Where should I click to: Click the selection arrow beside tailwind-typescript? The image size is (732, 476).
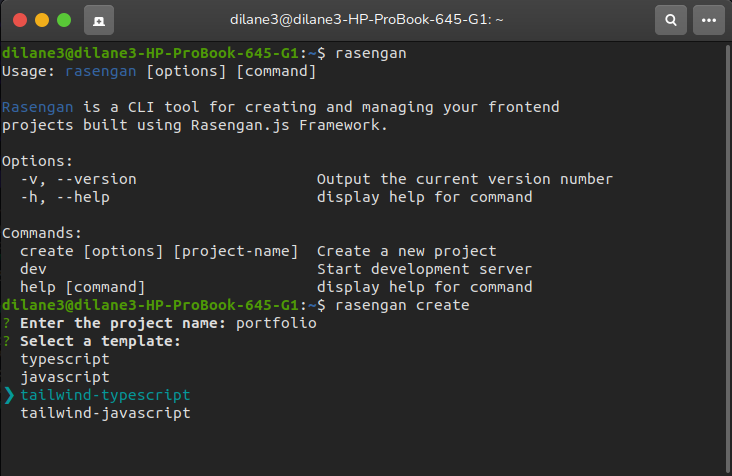point(9,395)
